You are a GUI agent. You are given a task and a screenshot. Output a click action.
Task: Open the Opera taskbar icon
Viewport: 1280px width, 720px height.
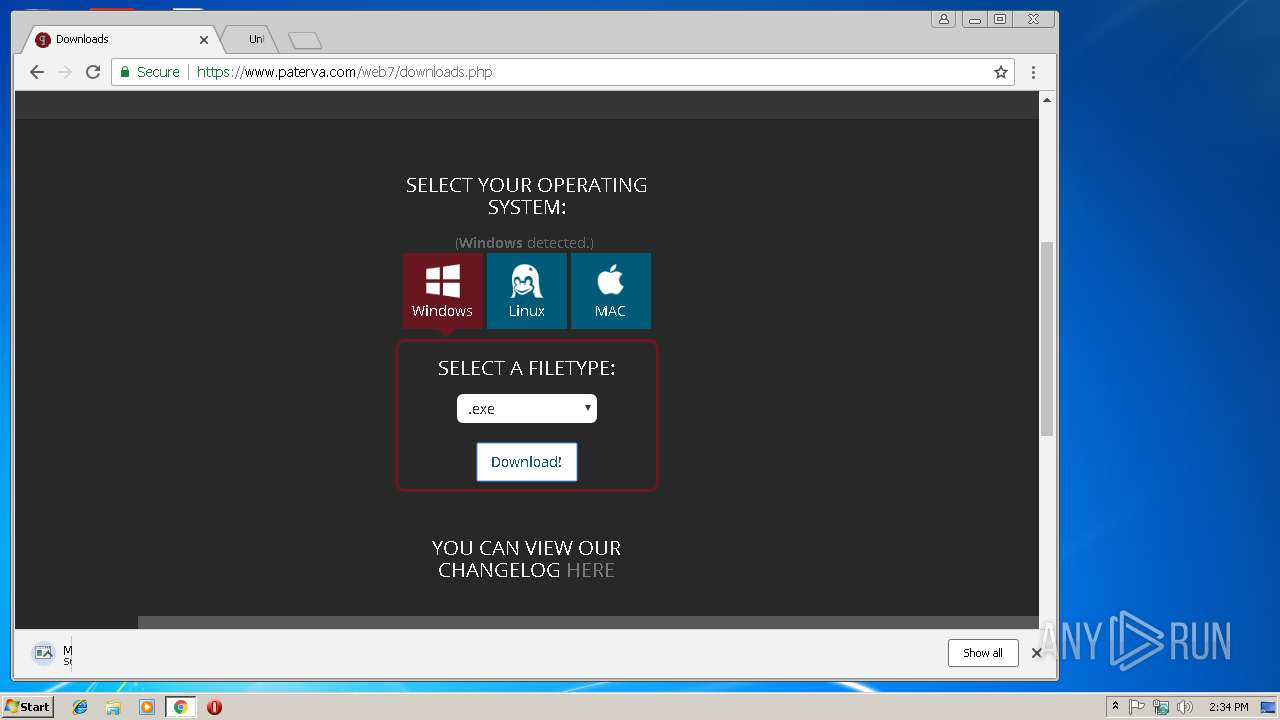pyautogui.click(x=214, y=707)
